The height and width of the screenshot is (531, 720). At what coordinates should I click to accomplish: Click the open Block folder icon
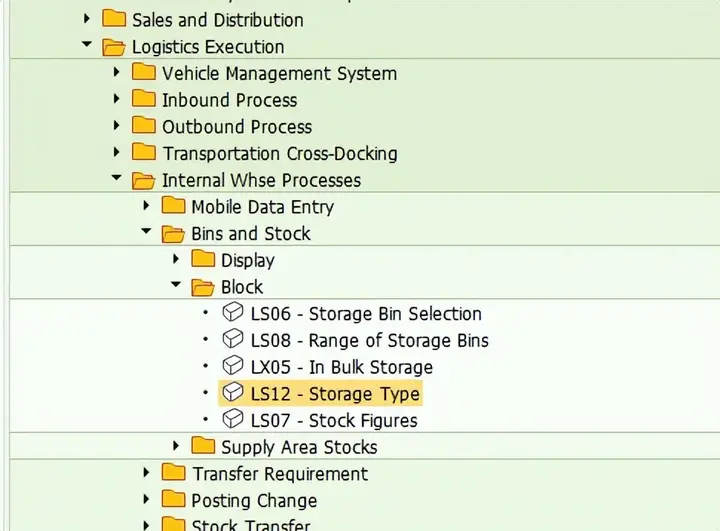pyautogui.click(x=204, y=287)
